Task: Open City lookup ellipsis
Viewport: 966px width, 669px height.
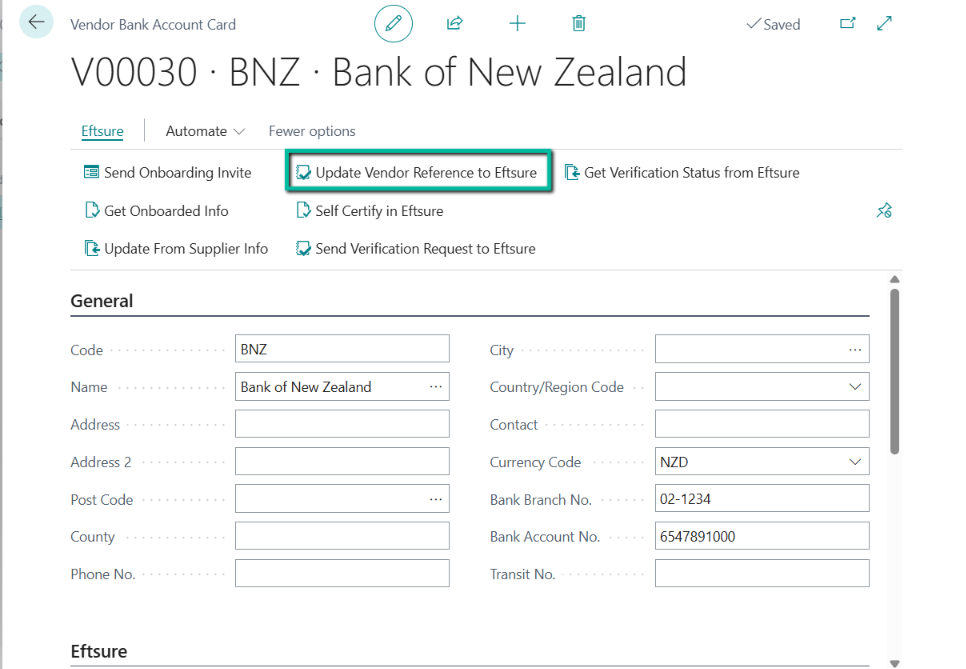Action: point(855,349)
